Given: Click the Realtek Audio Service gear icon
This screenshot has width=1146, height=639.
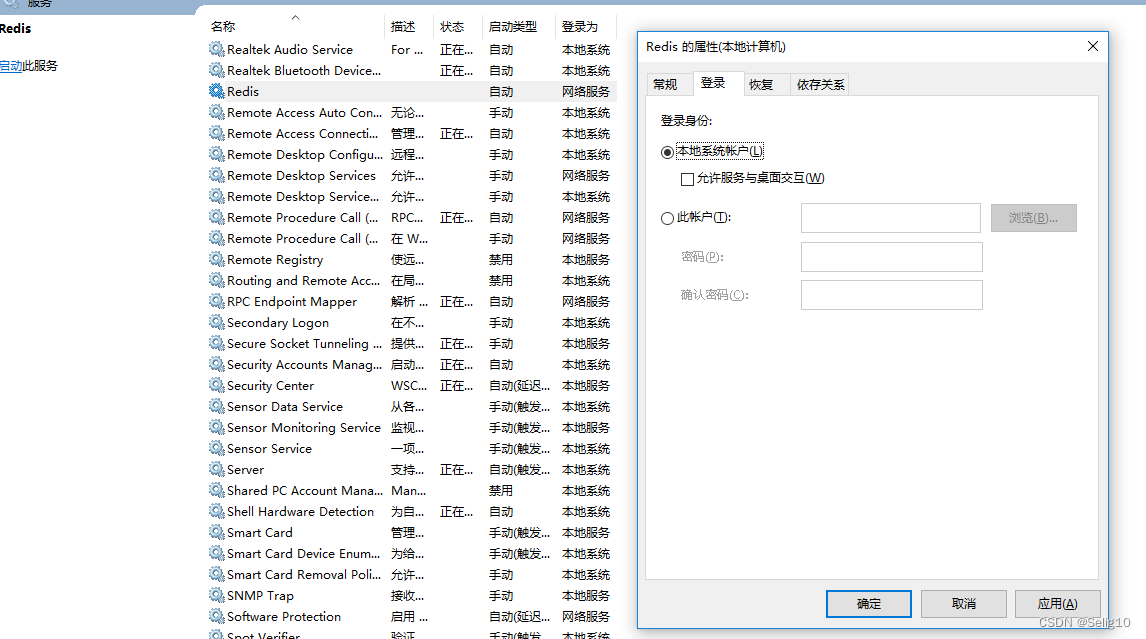Looking at the screenshot, I should pyautogui.click(x=216, y=49).
